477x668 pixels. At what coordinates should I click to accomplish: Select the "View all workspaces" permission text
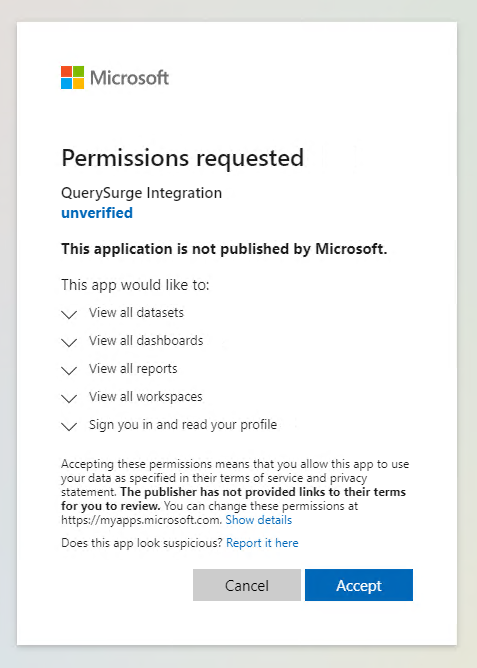(146, 397)
